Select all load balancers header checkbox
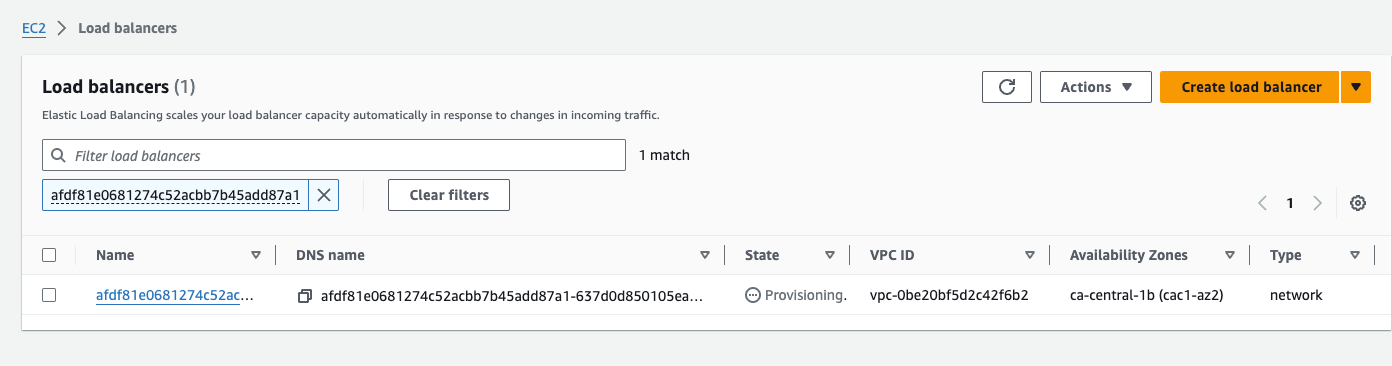The height and width of the screenshot is (366, 1392). point(49,255)
